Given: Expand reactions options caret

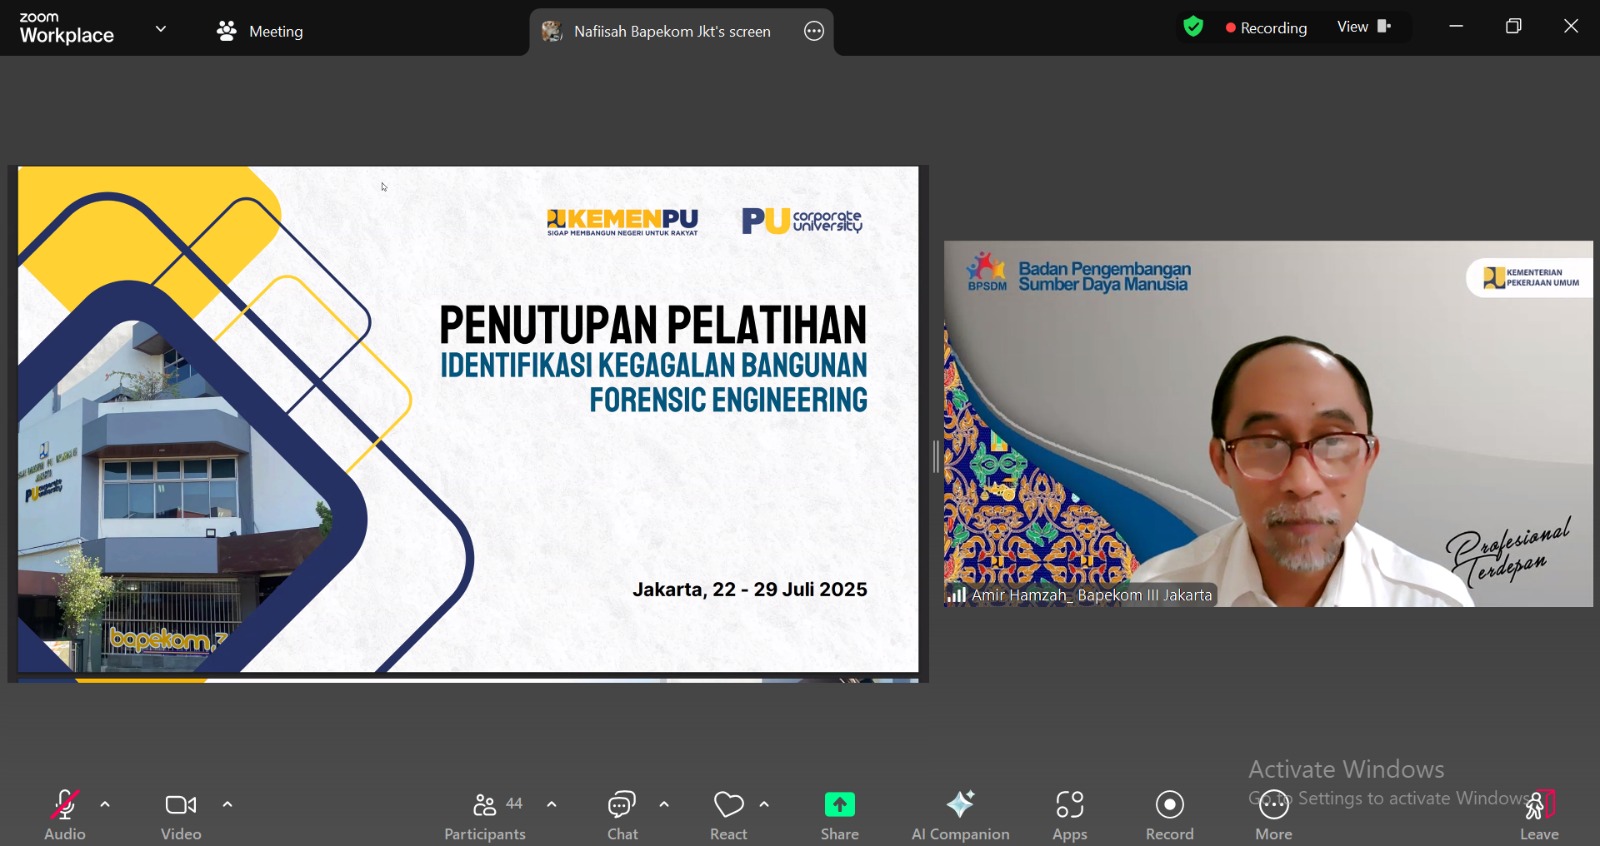Looking at the screenshot, I should click(764, 805).
